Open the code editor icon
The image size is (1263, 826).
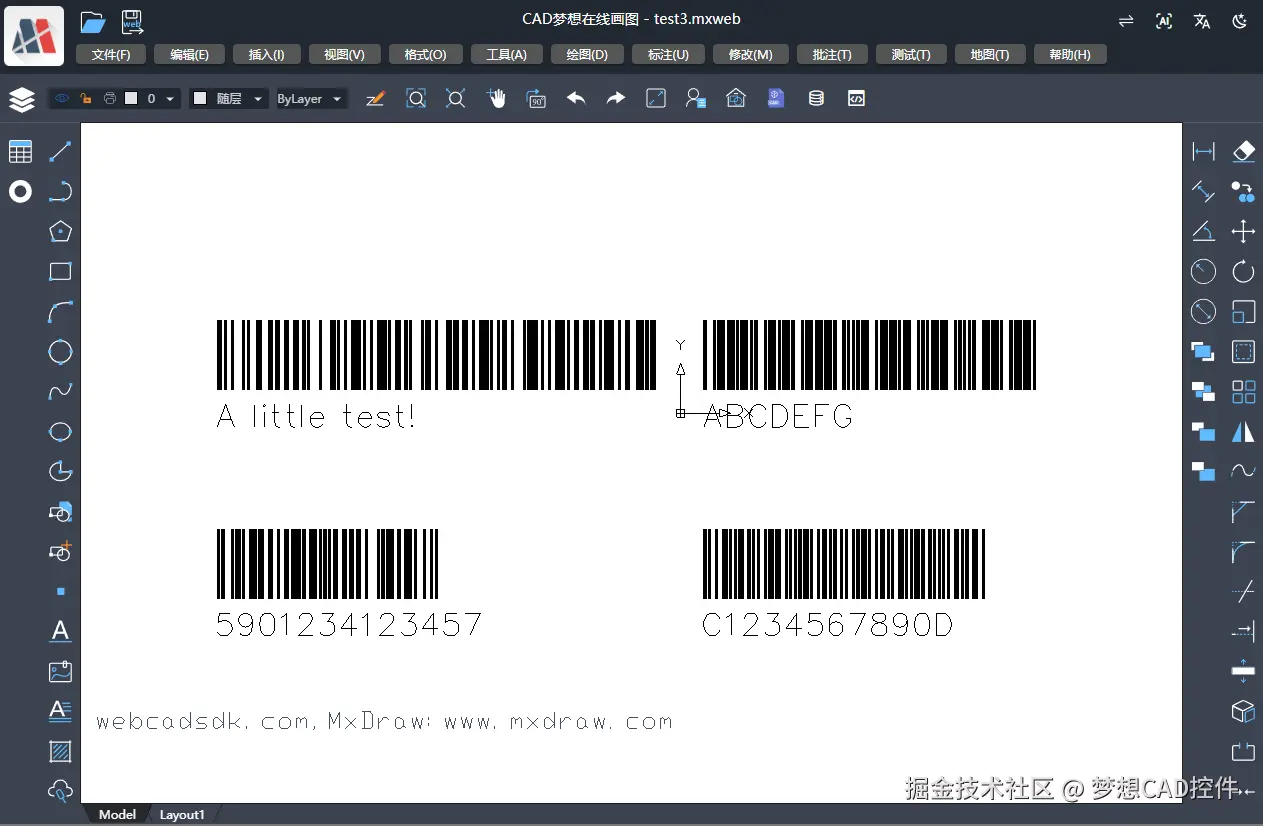(856, 99)
